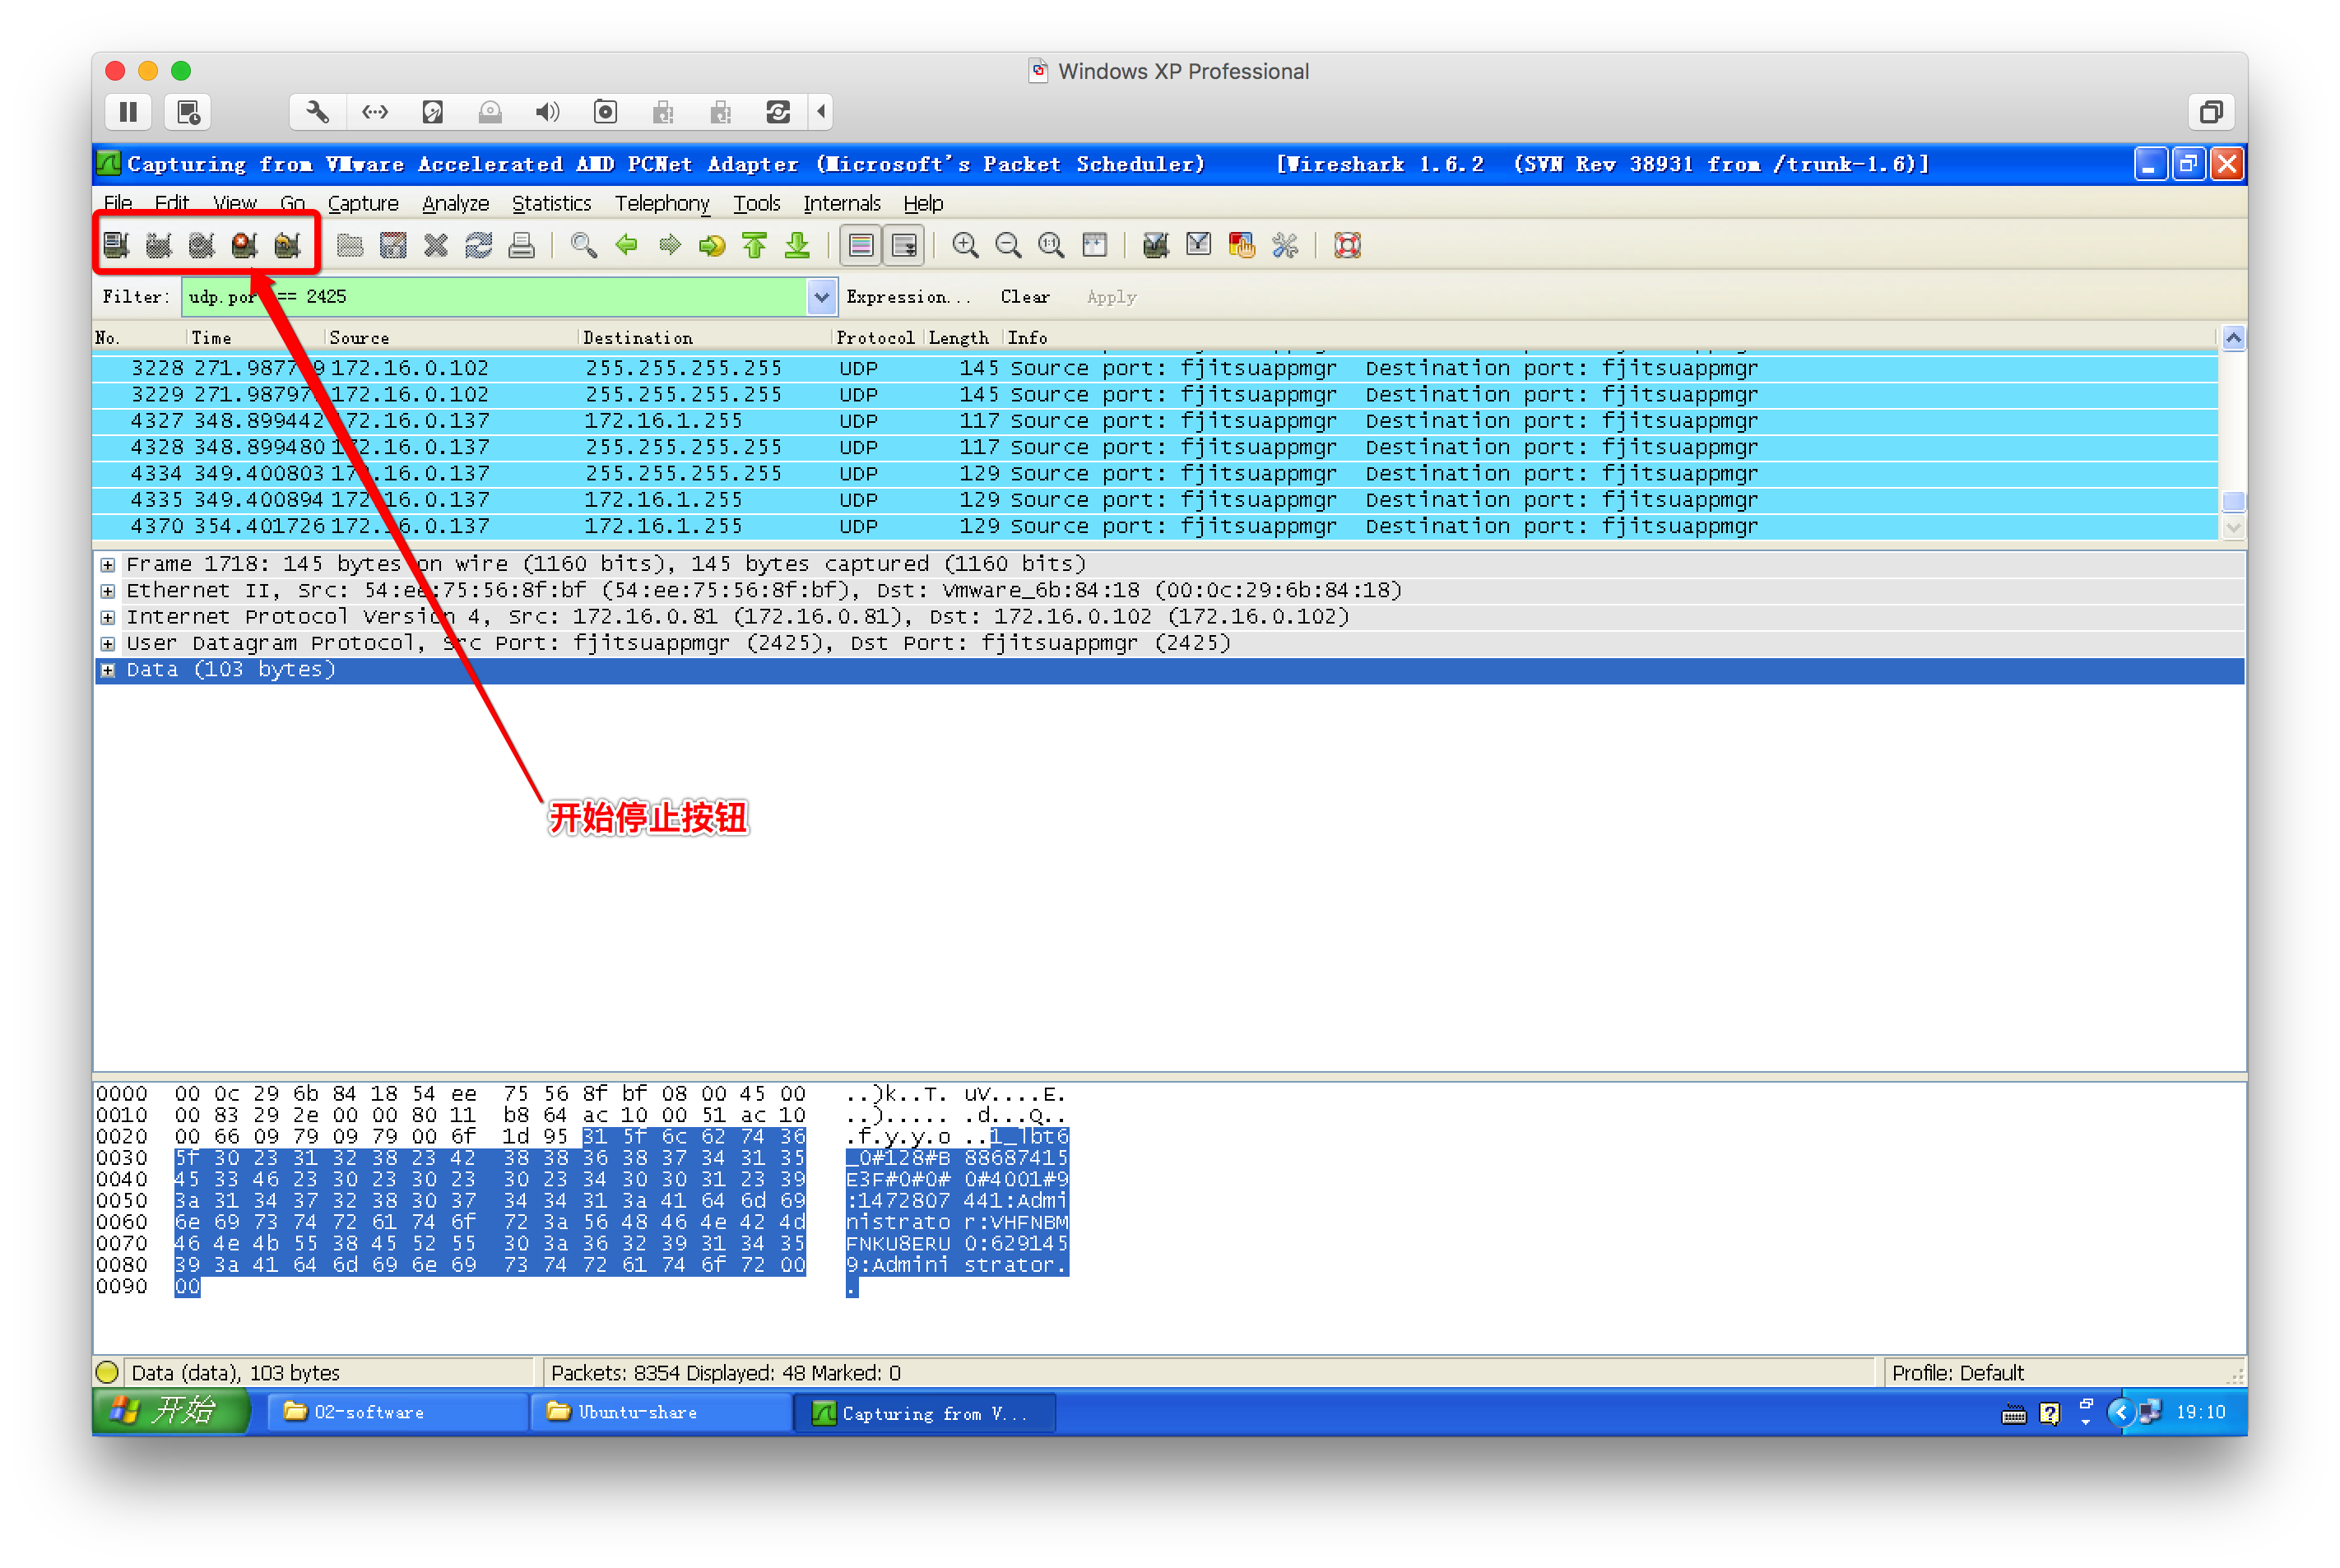Click the Expression... button
The image size is (2340, 1568).
pyautogui.click(x=907, y=297)
